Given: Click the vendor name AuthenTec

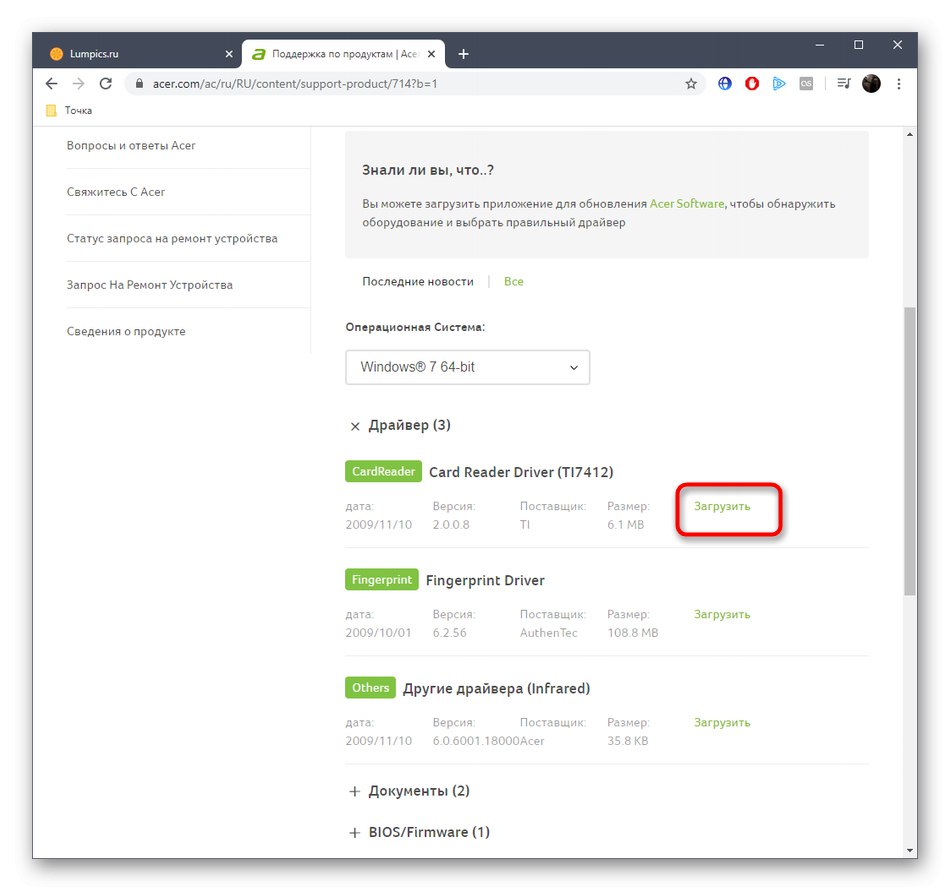Looking at the screenshot, I should coord(548,632).
